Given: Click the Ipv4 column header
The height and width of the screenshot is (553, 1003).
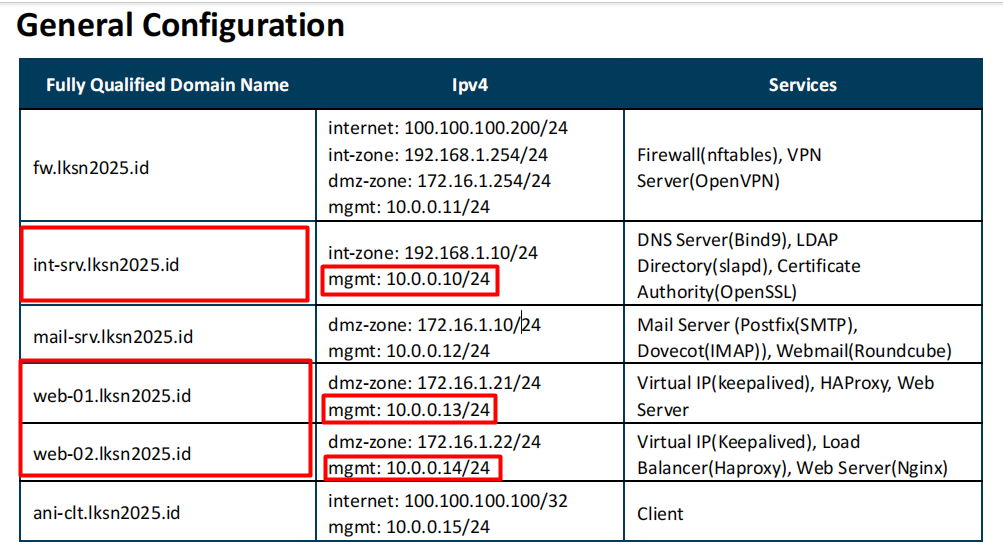Looking at the screenshot, I should tap(470, 85).
